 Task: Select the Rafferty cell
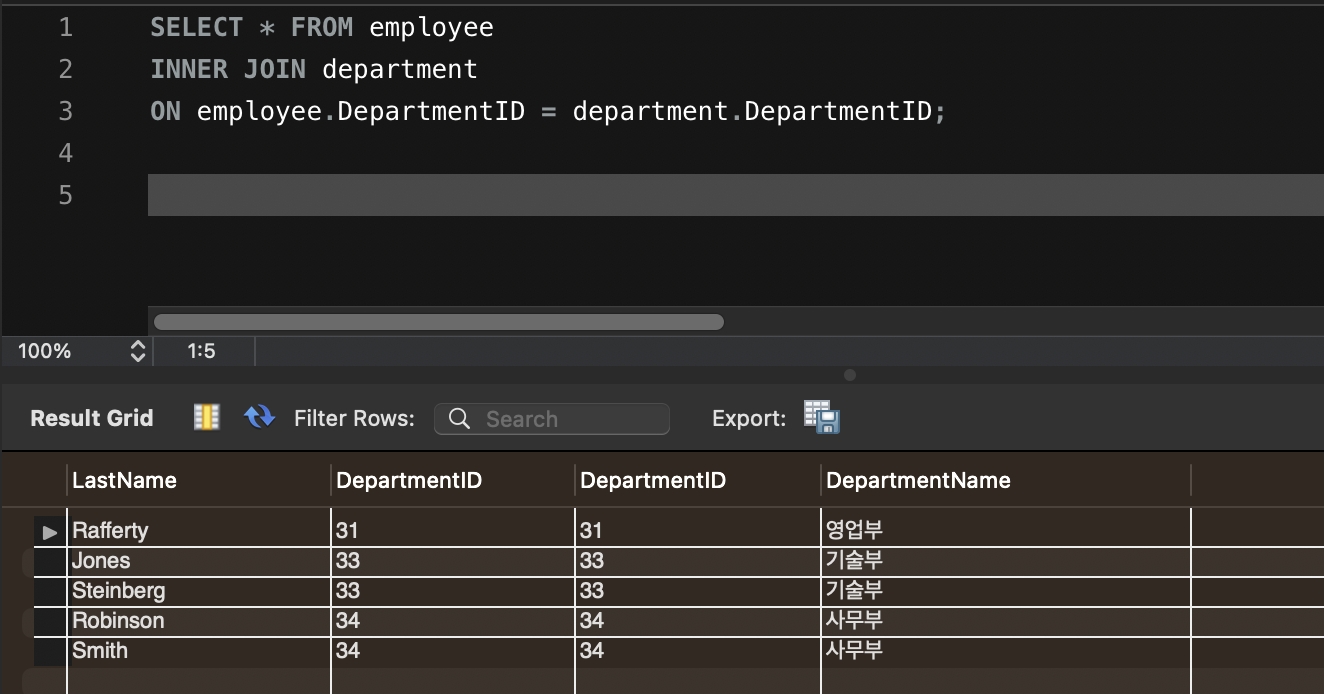click(199, 531)
